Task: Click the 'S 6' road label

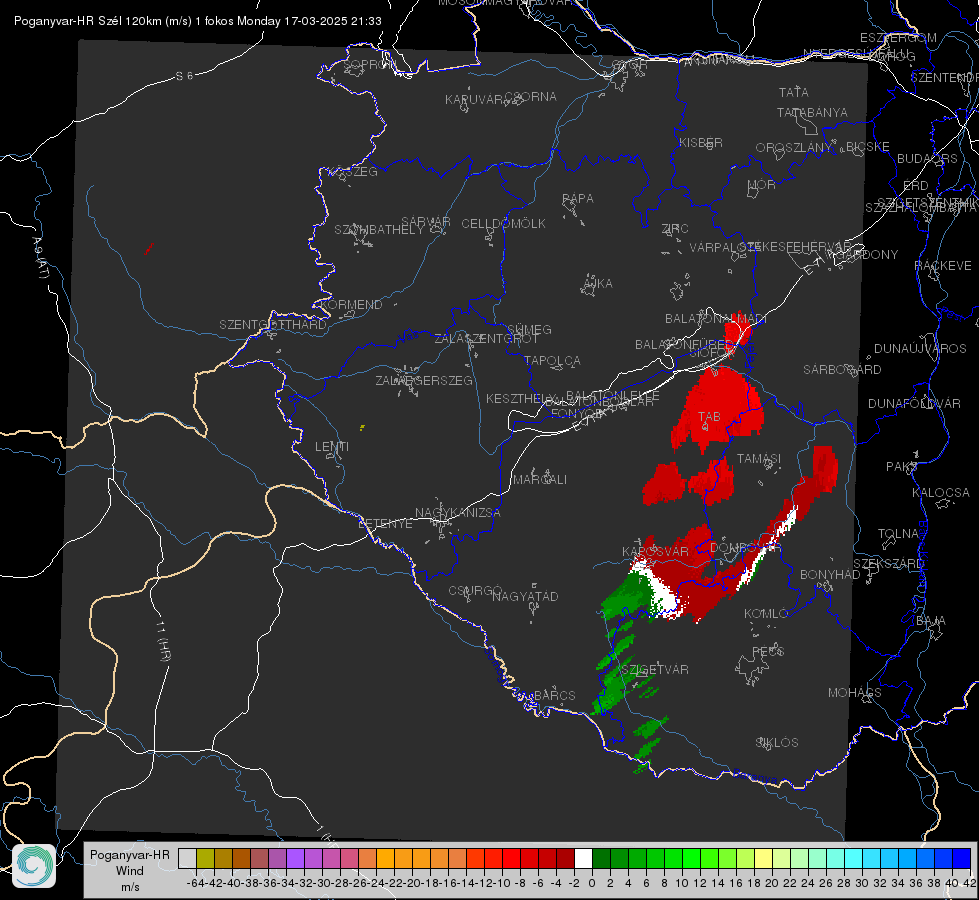Action: tap(185, 76)
